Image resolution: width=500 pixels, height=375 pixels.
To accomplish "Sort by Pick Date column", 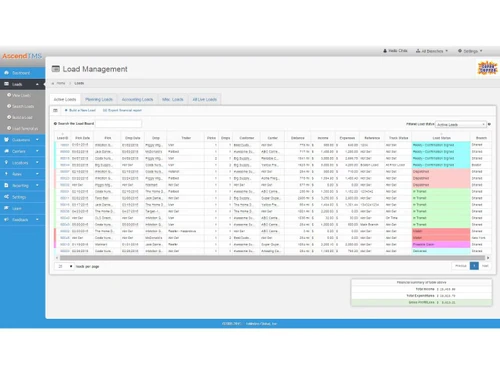I will [82, 138].
